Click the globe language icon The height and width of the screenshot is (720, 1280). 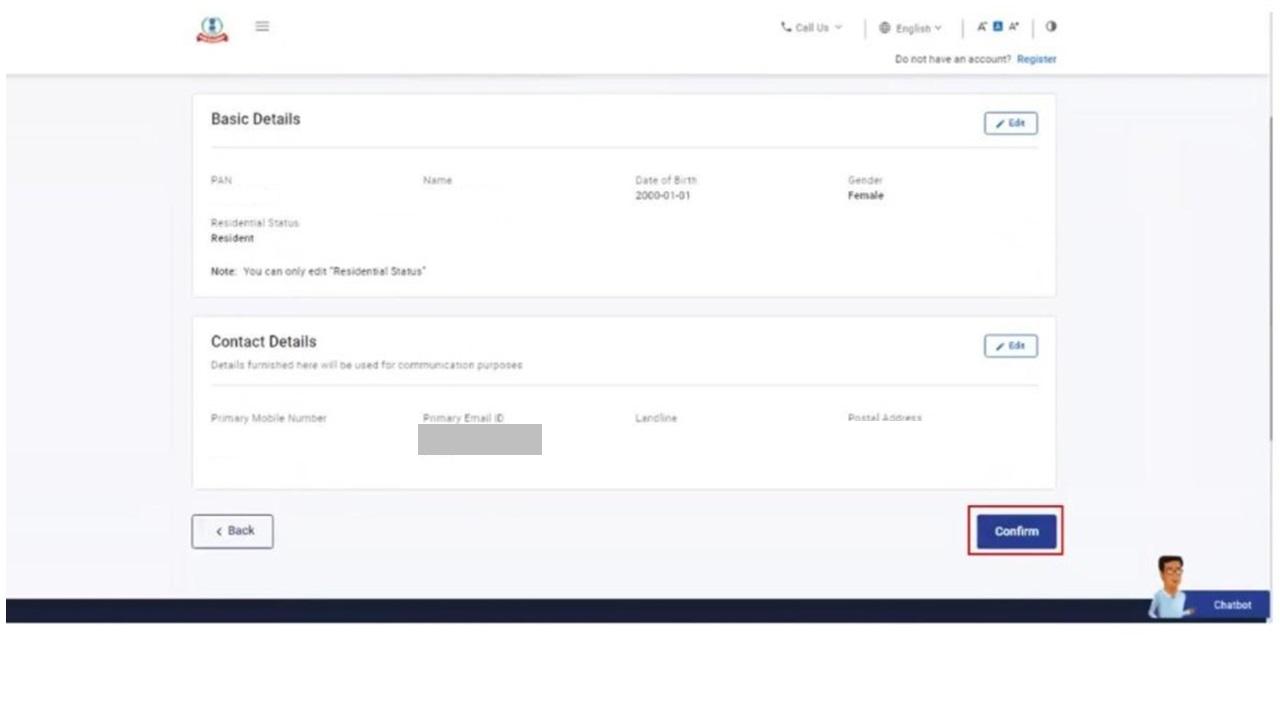[884, 28]
